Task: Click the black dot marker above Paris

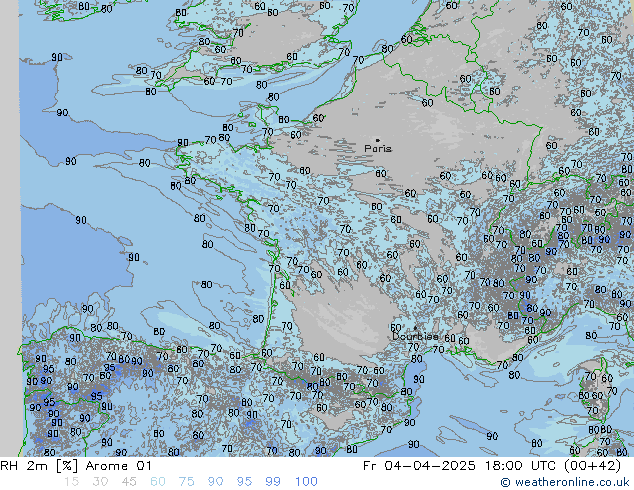Action: (378, 140)
